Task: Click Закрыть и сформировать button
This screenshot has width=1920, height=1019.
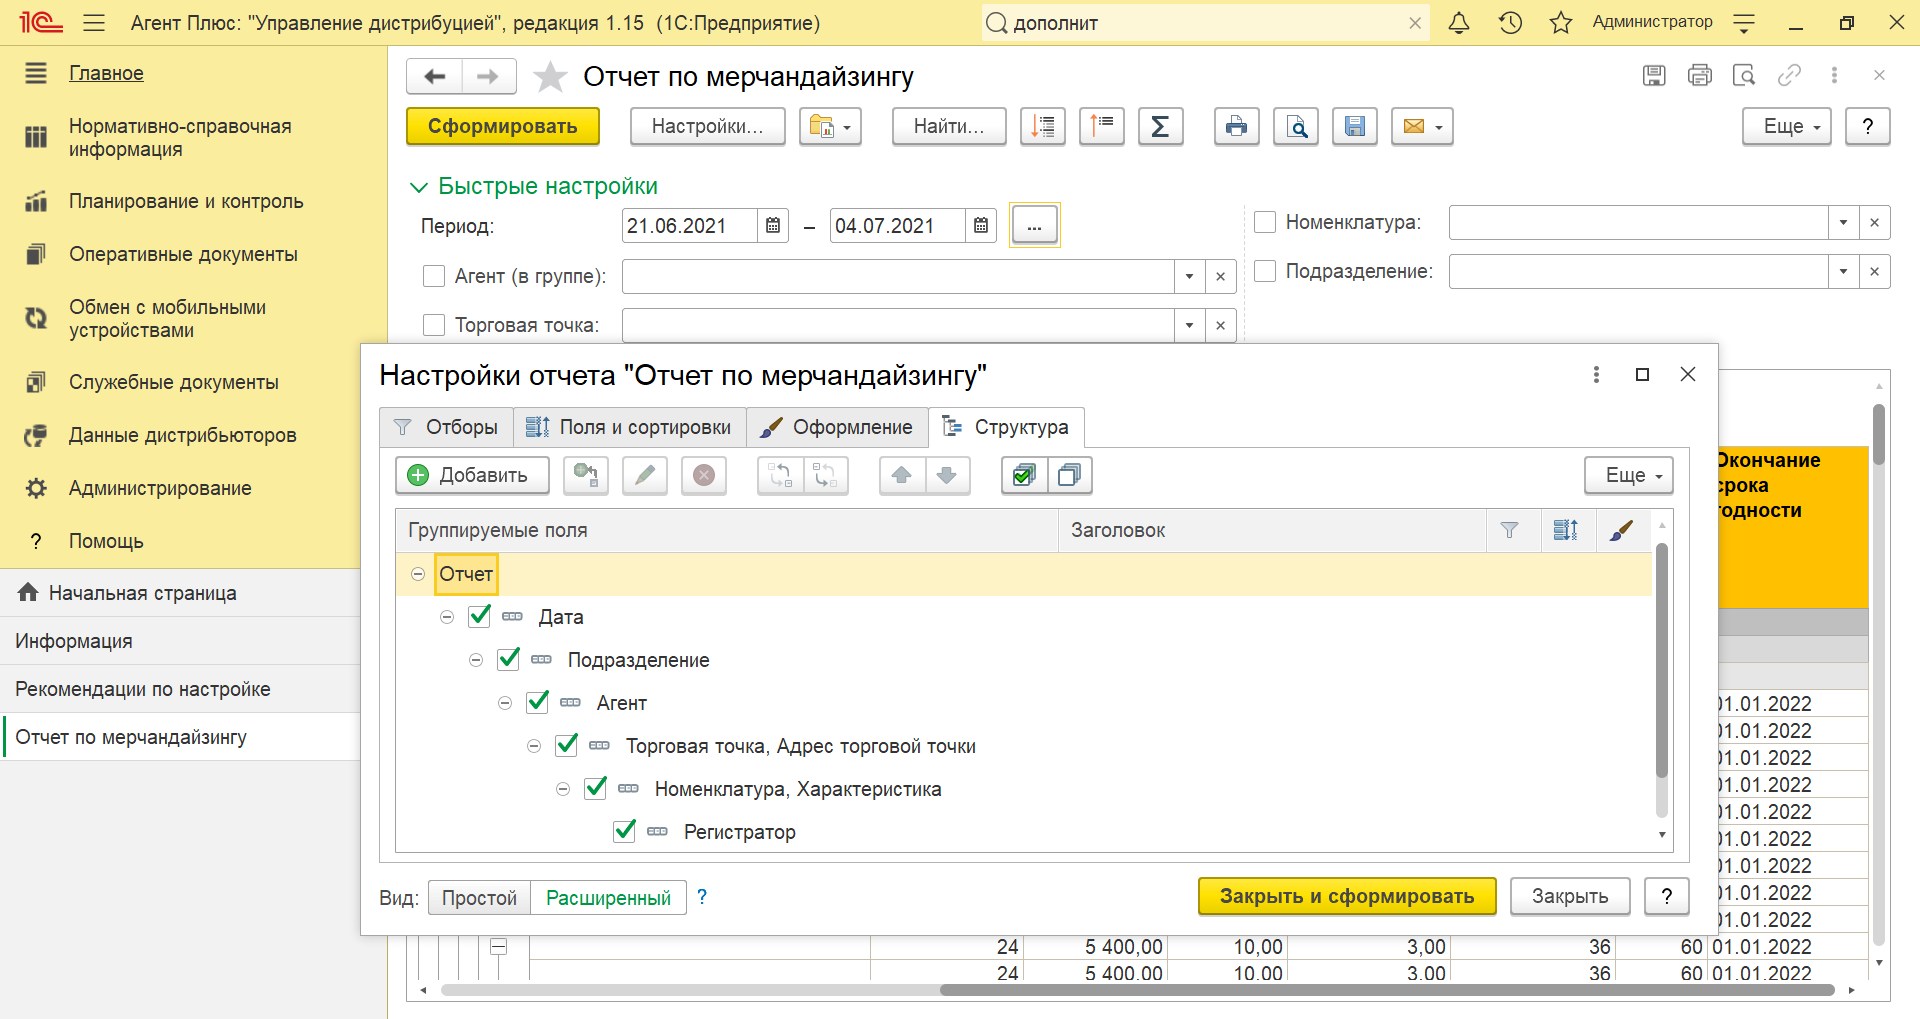Action: point(1347,896)
